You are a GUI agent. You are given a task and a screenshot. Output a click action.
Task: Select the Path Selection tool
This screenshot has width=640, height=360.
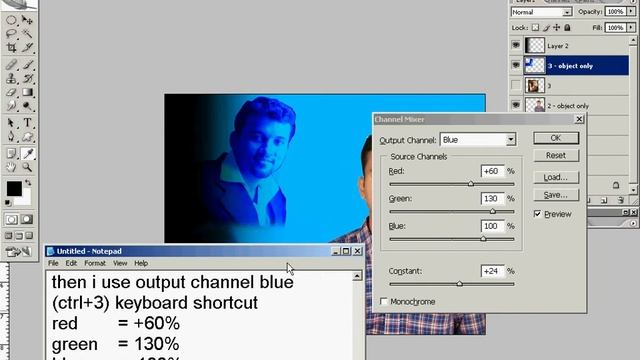pos(11,122)
